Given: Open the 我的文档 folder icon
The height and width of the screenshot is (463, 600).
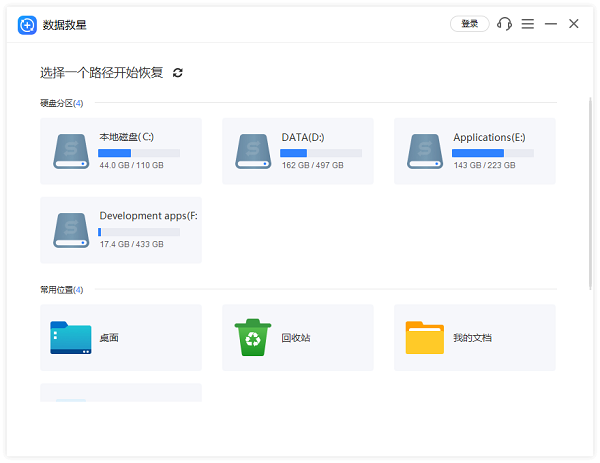Looking at the screenshot, I should [425, 338].
